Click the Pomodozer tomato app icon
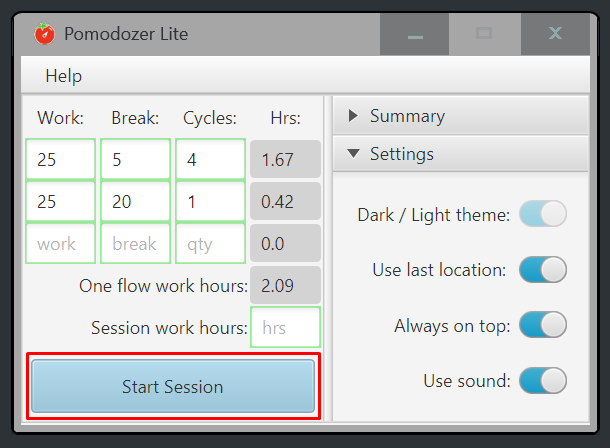610x448 pixels. [44, 34]
